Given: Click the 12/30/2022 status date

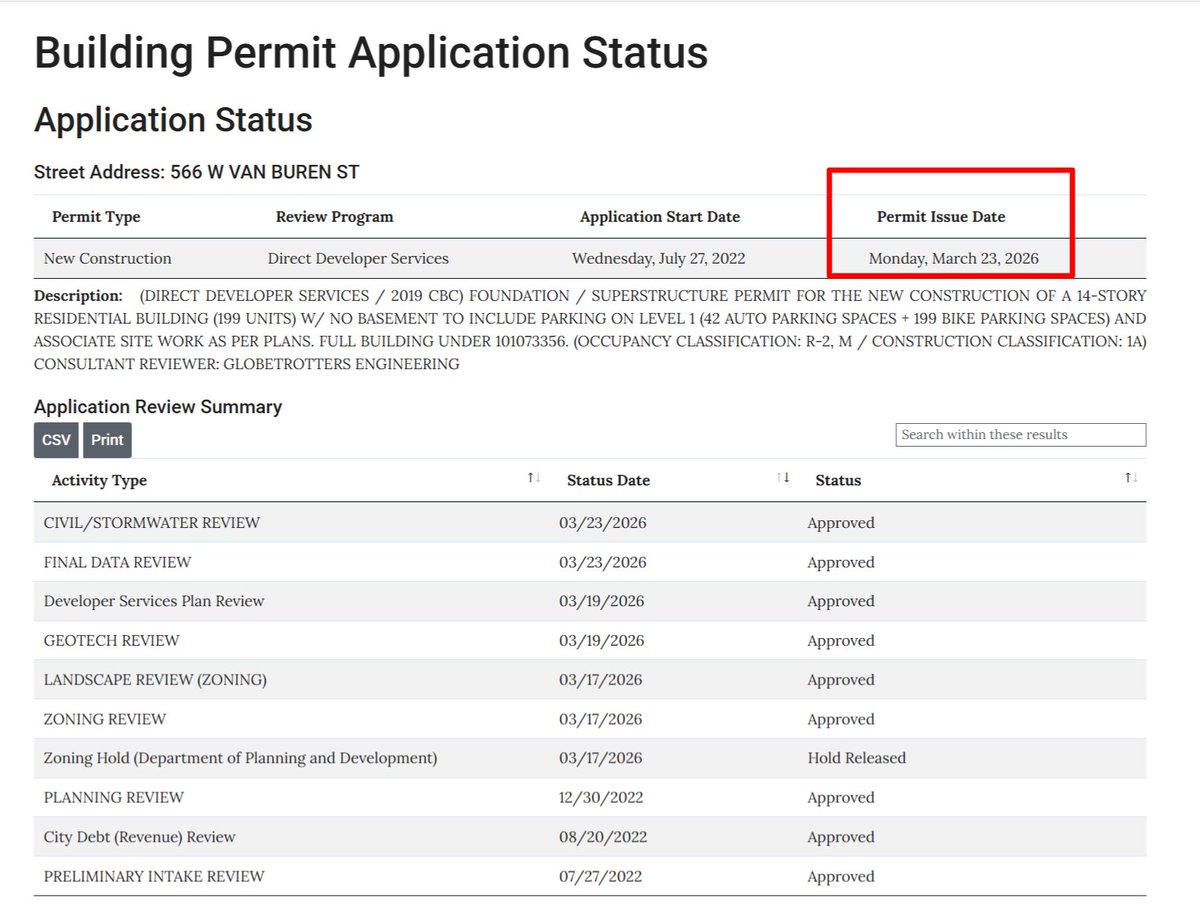Looking at the screenshot, I should coord(601,798).
